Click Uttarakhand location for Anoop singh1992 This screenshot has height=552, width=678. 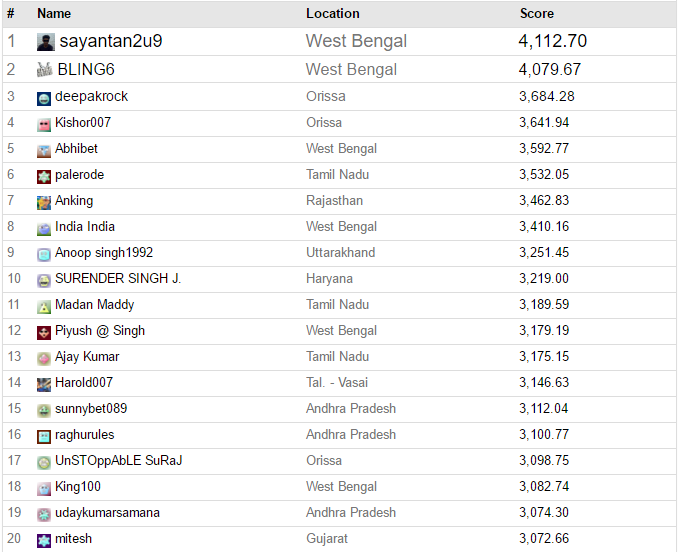[x=340, y=253]
